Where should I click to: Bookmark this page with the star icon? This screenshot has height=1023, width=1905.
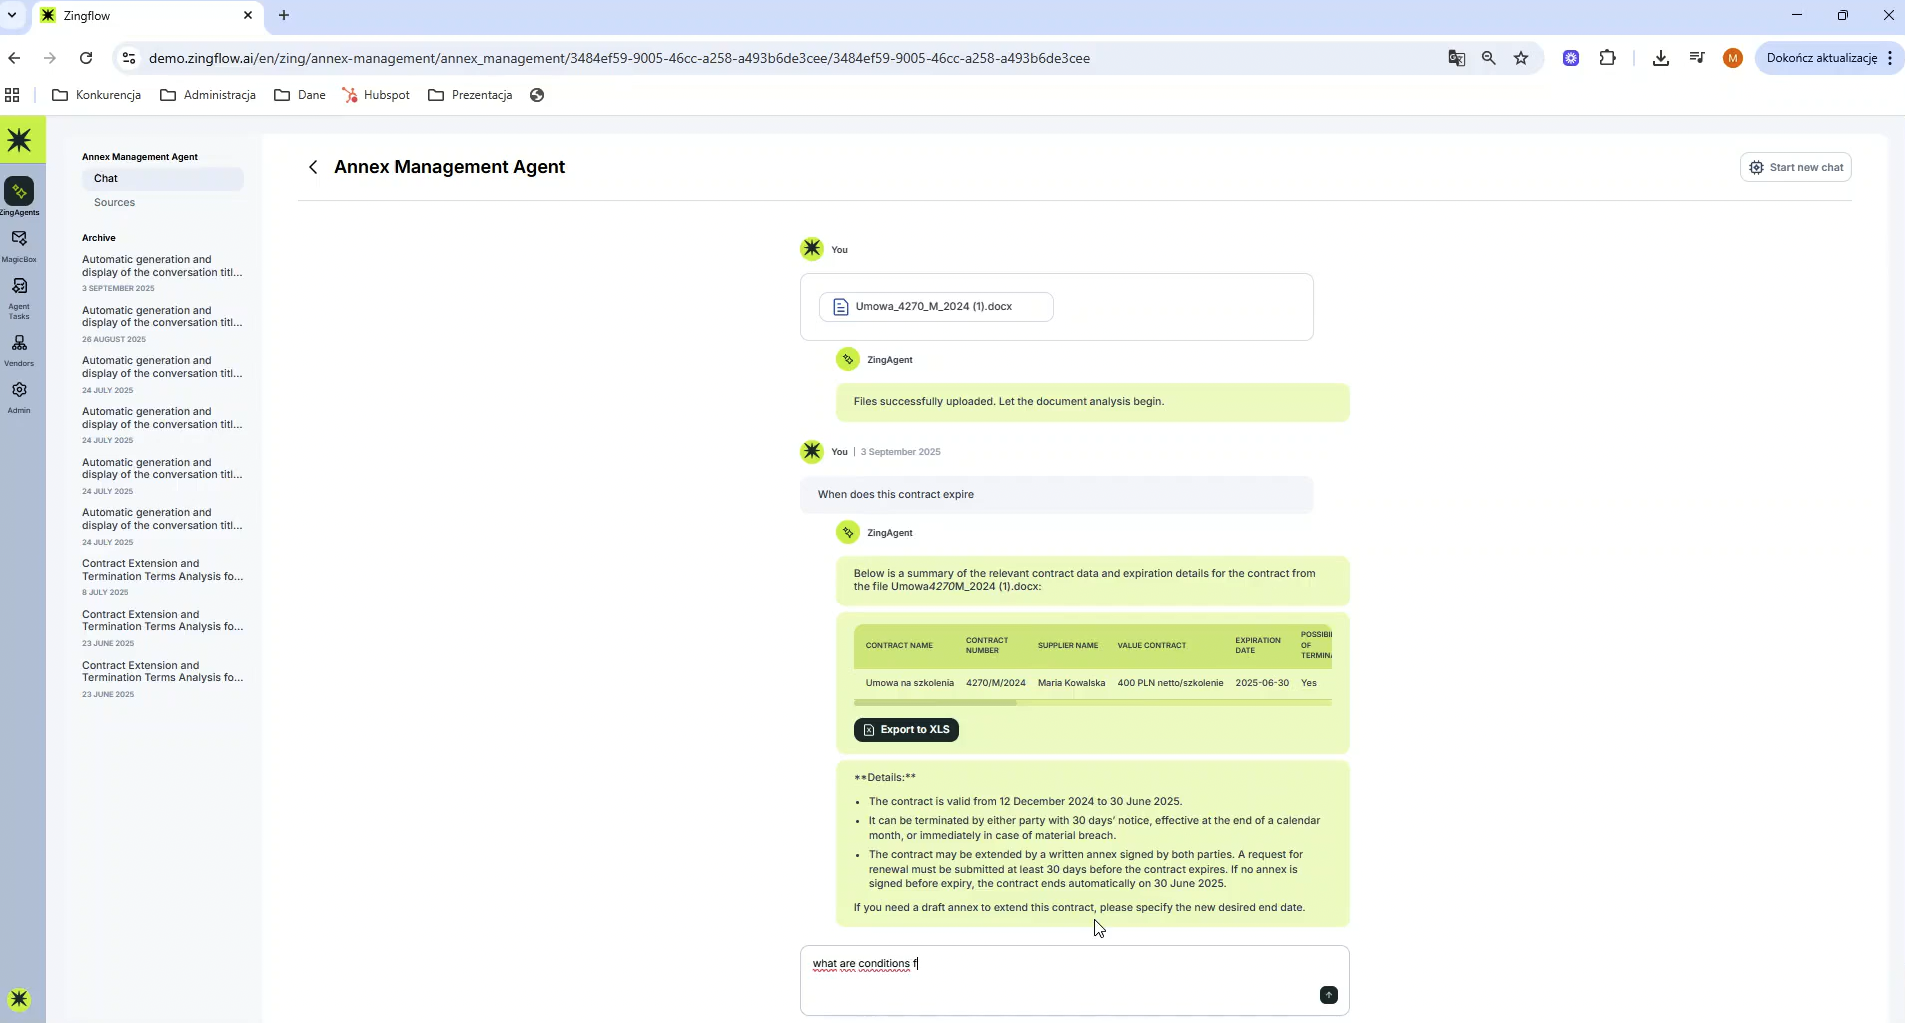click(x=1521, y=58)
